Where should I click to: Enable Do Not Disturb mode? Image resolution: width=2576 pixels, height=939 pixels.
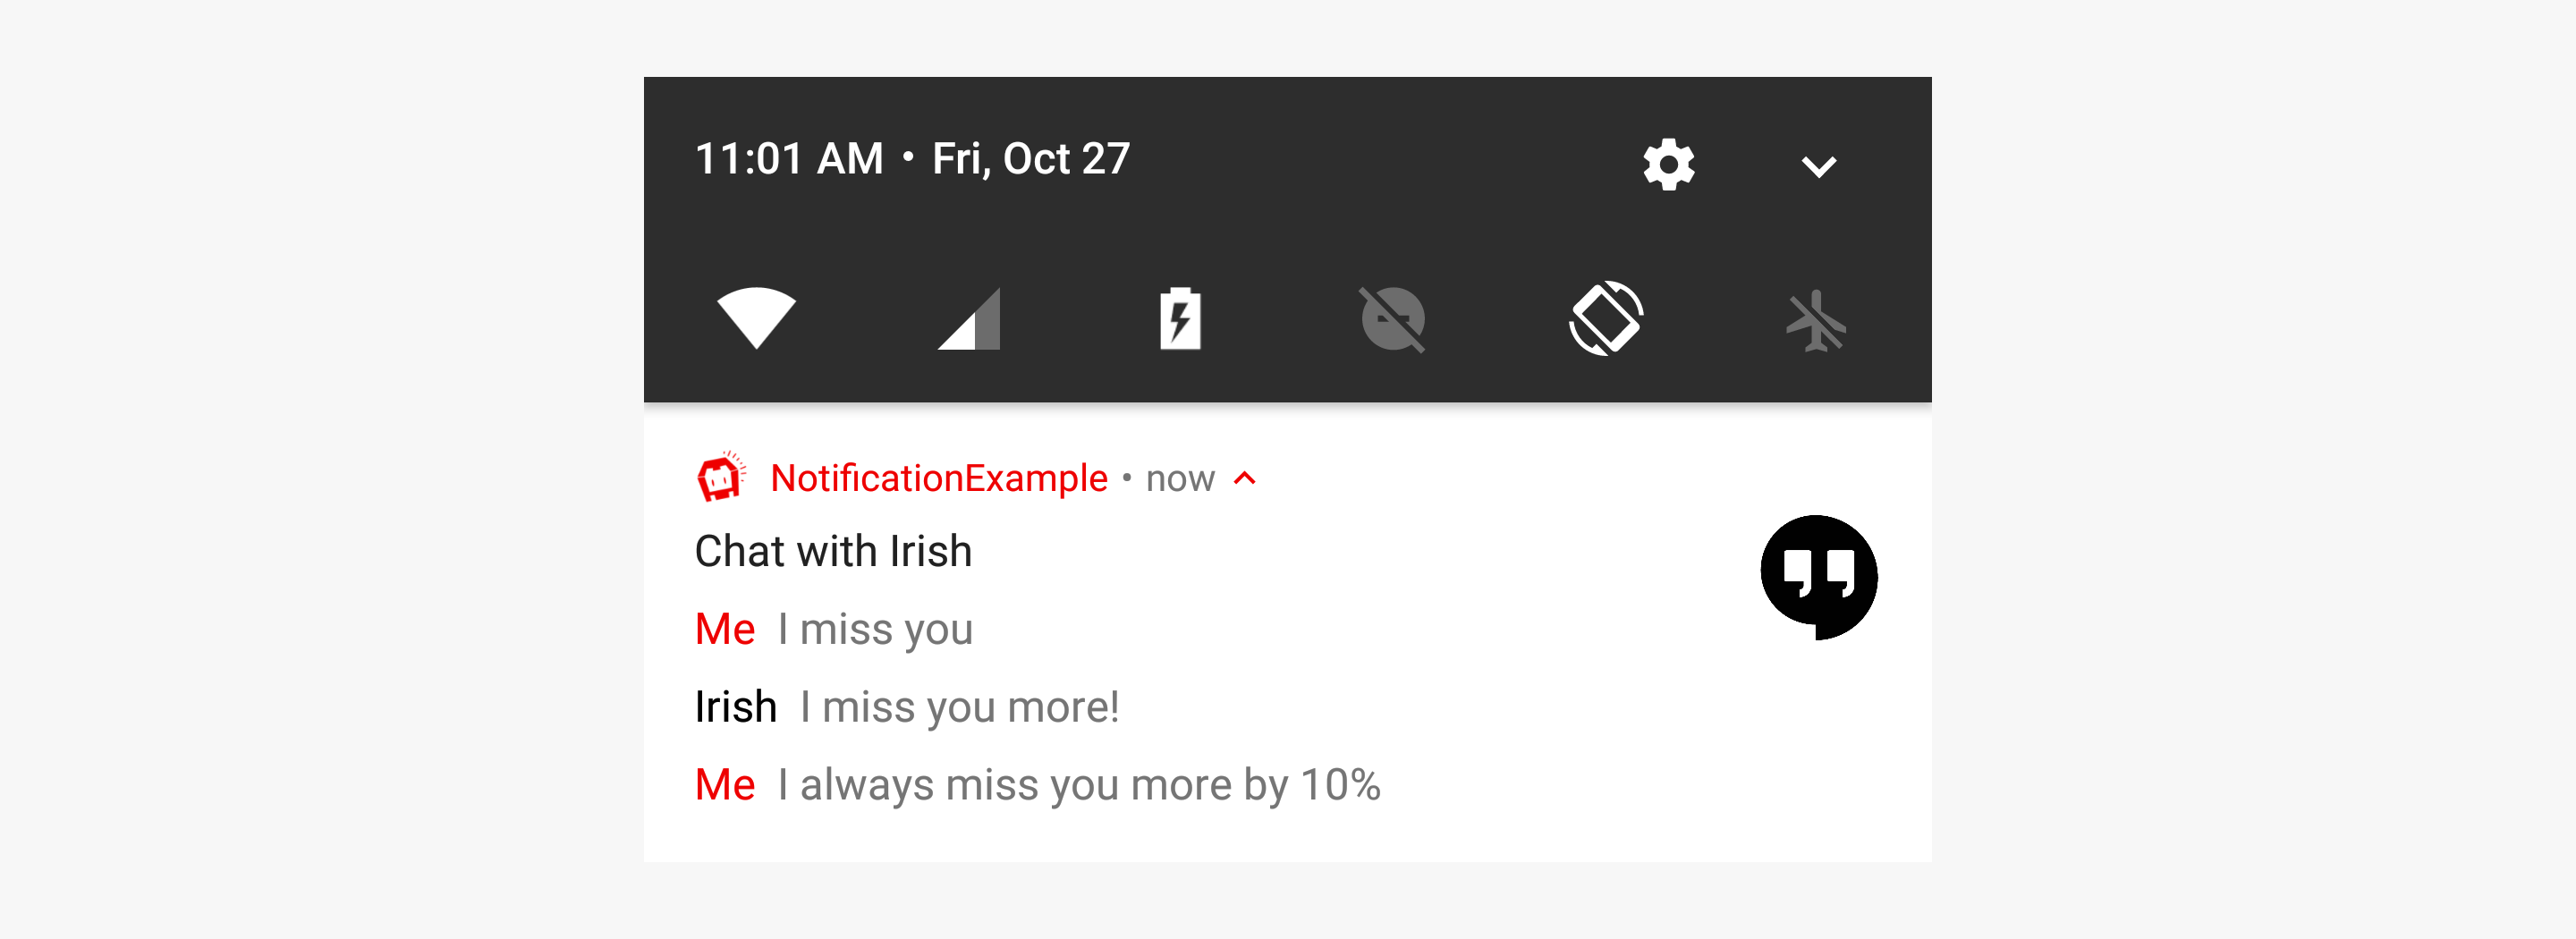(x=1392, y=320)
